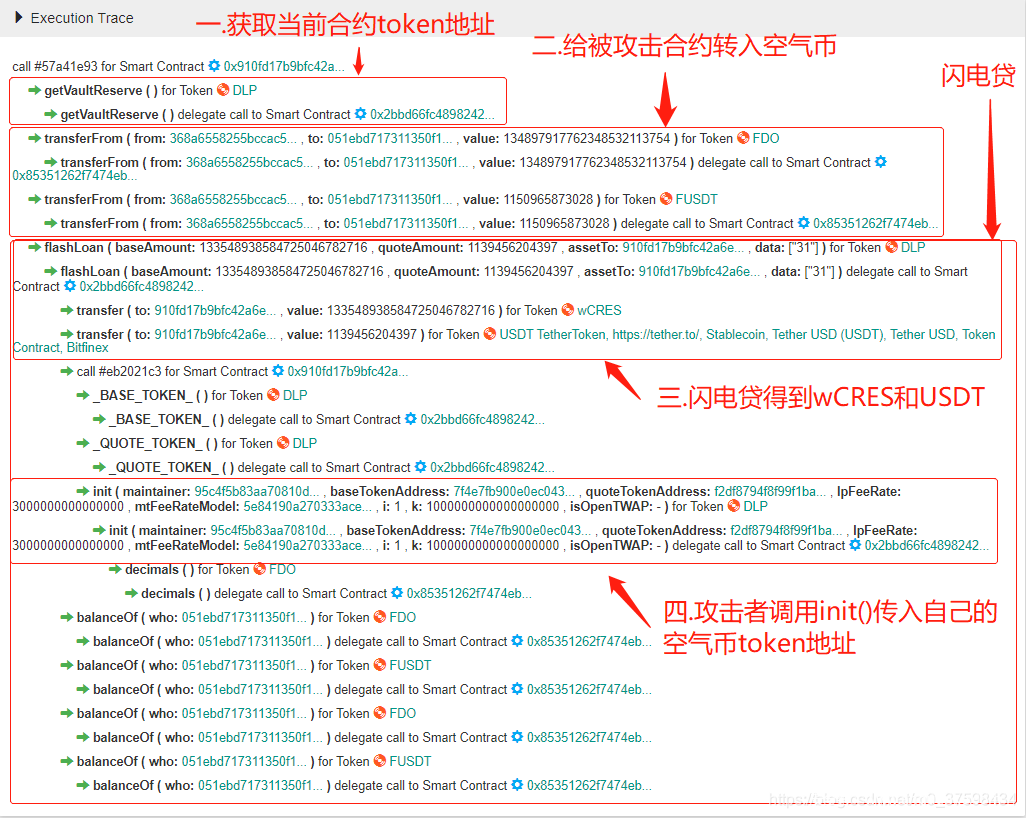Click gear icon in getVaultReserve delegate call line
Screen dimensions: 1026x818
click(x=361, y=114)
